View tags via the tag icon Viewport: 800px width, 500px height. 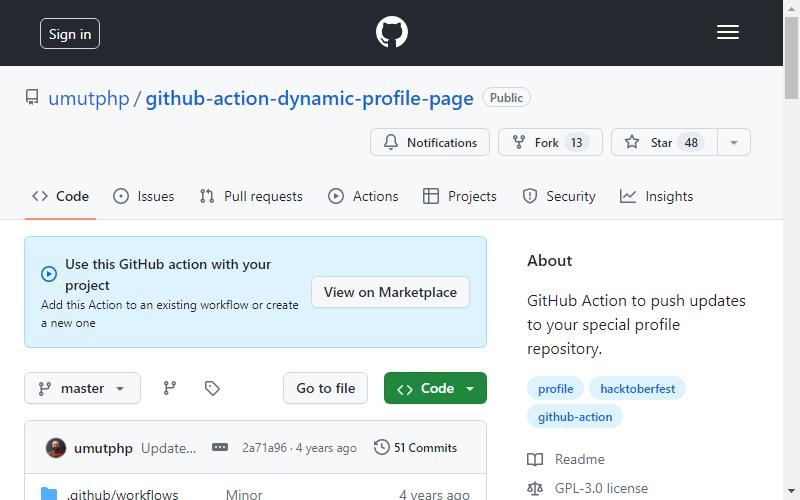coord(212,388)
